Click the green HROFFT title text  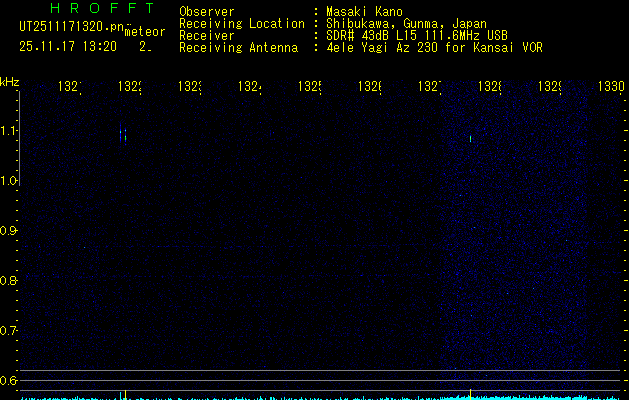[x=102, y=8]
